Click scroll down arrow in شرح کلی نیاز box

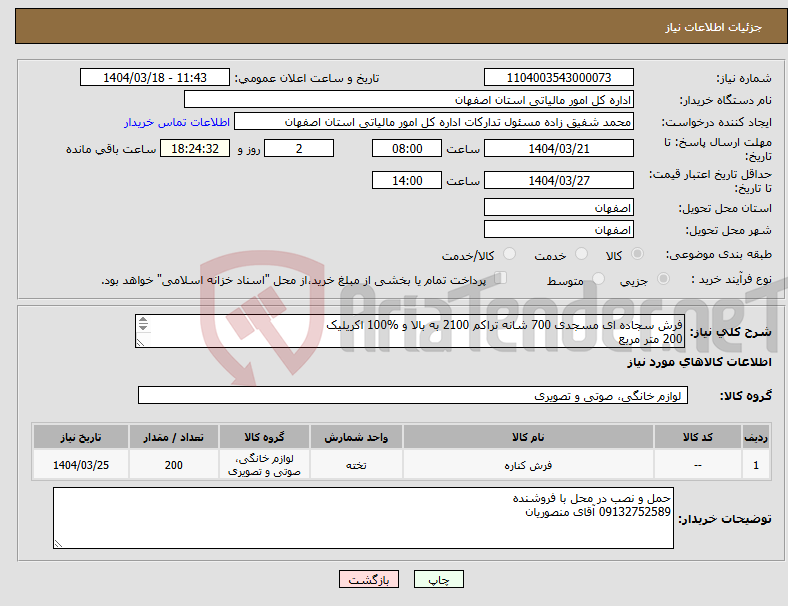coord(143,328)
